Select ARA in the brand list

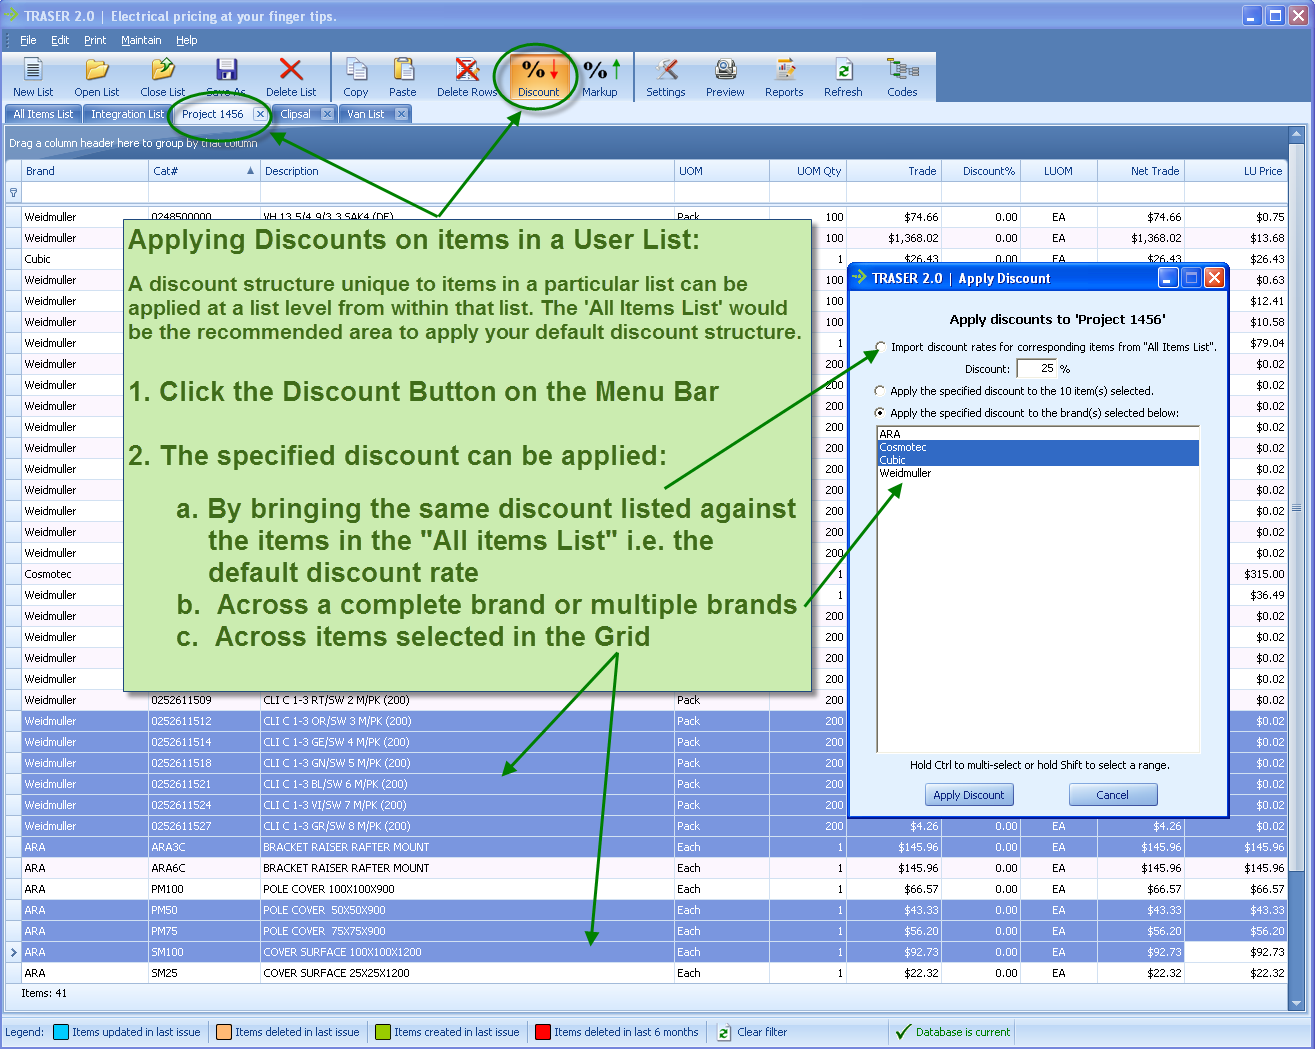(x=1038, y=434)
